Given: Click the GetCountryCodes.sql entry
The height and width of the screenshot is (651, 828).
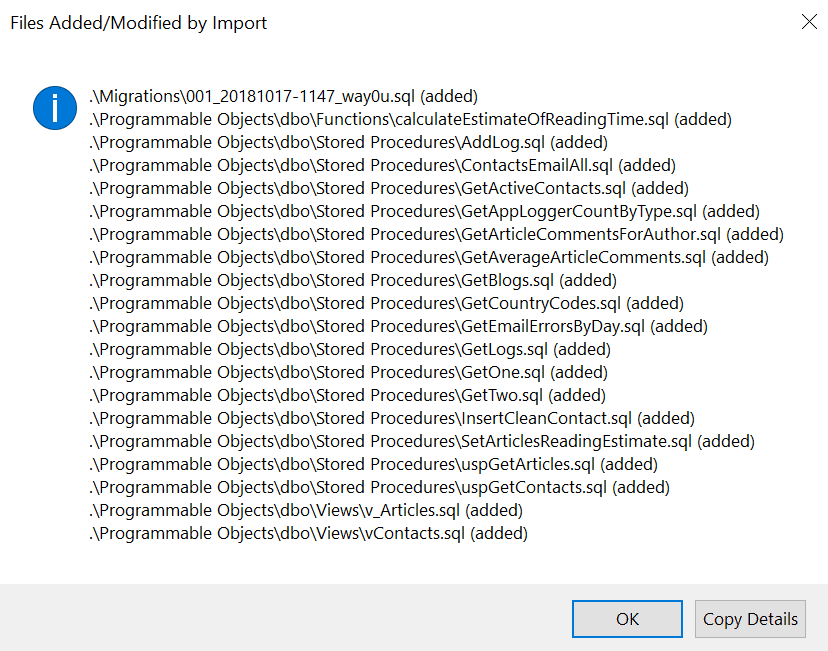Looking at the screenshot, I should 387,304.
